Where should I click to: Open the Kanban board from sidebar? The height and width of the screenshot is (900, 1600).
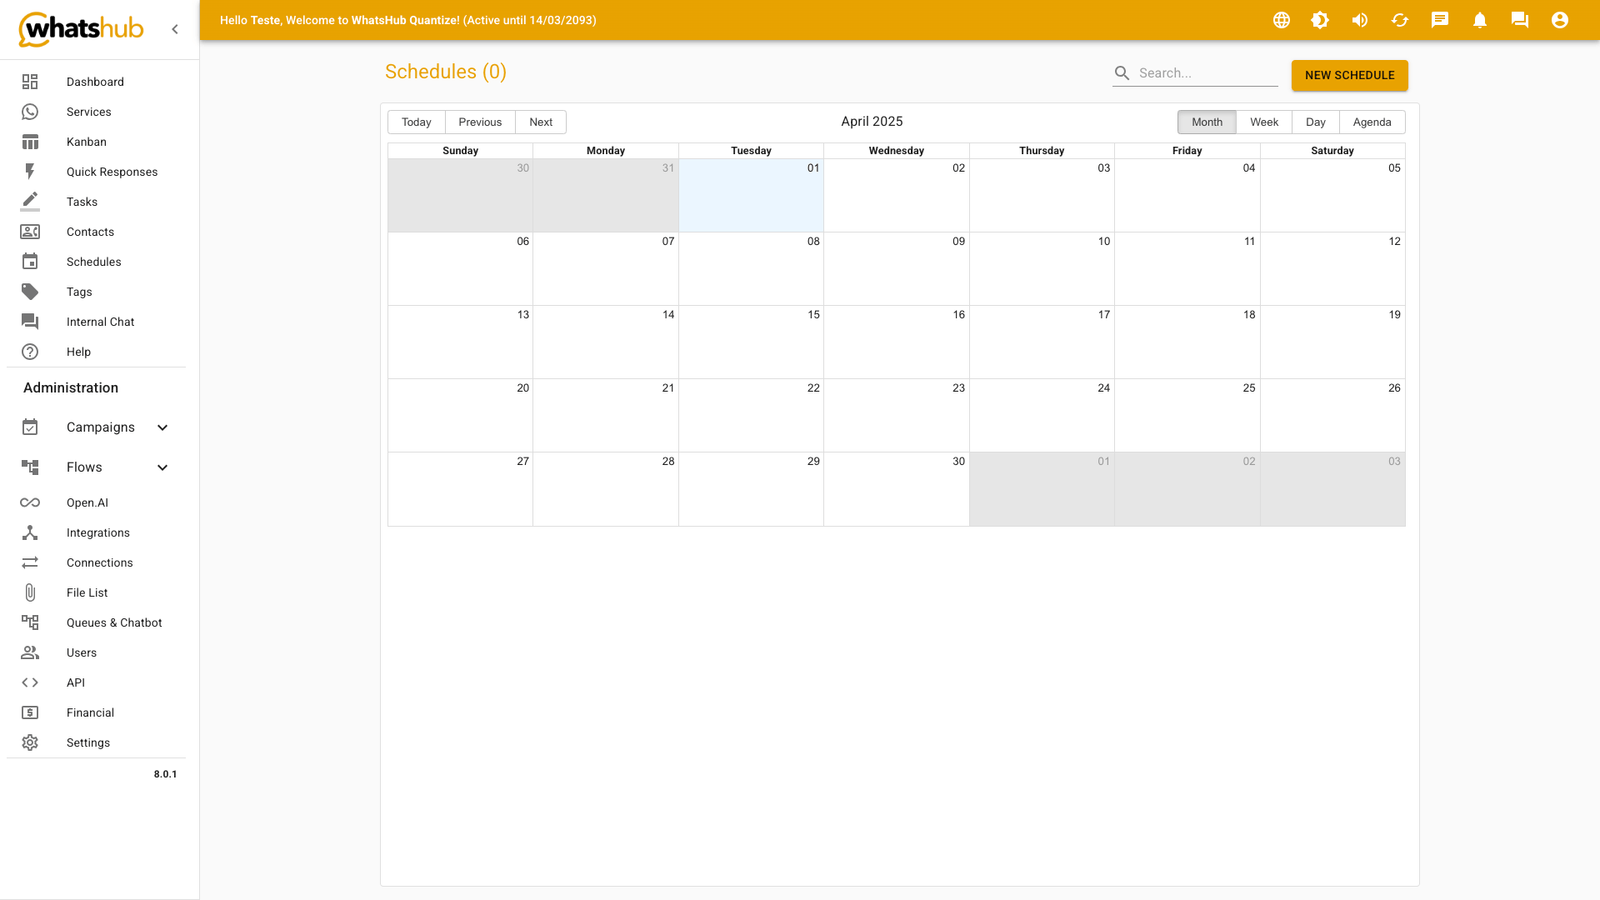click(x=86, y=141)
